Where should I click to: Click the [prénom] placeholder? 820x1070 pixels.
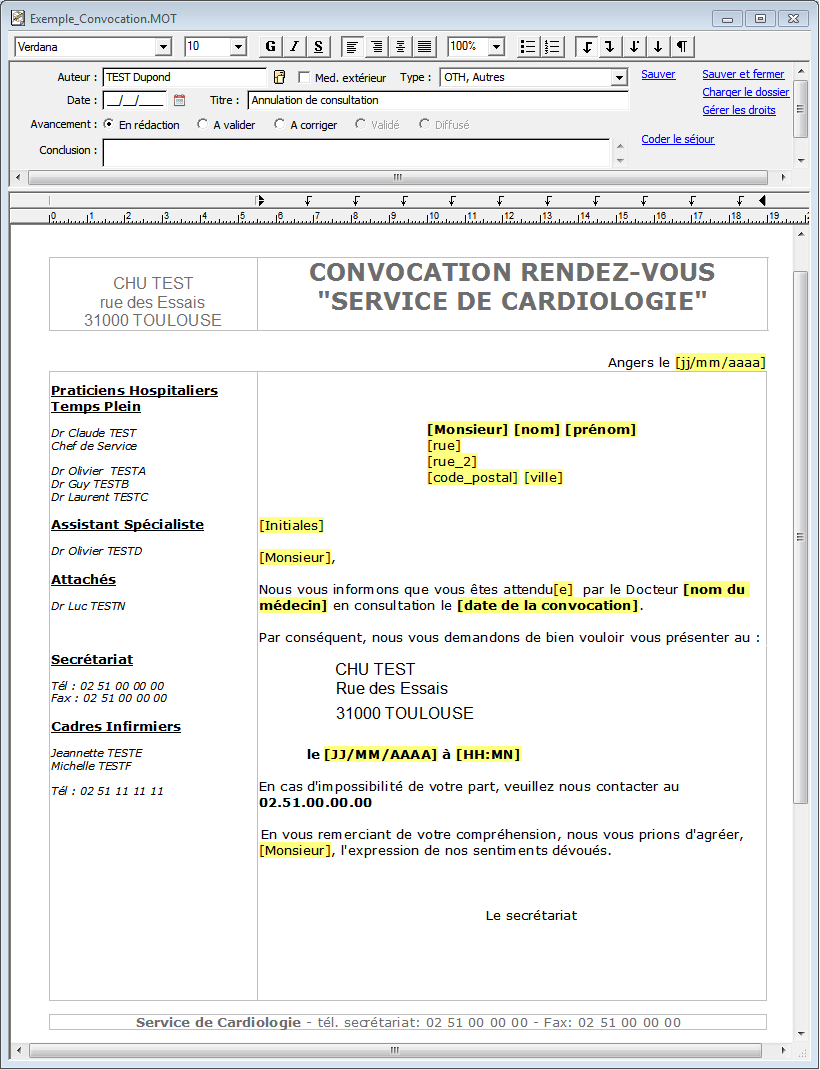(x=601, y=429)
